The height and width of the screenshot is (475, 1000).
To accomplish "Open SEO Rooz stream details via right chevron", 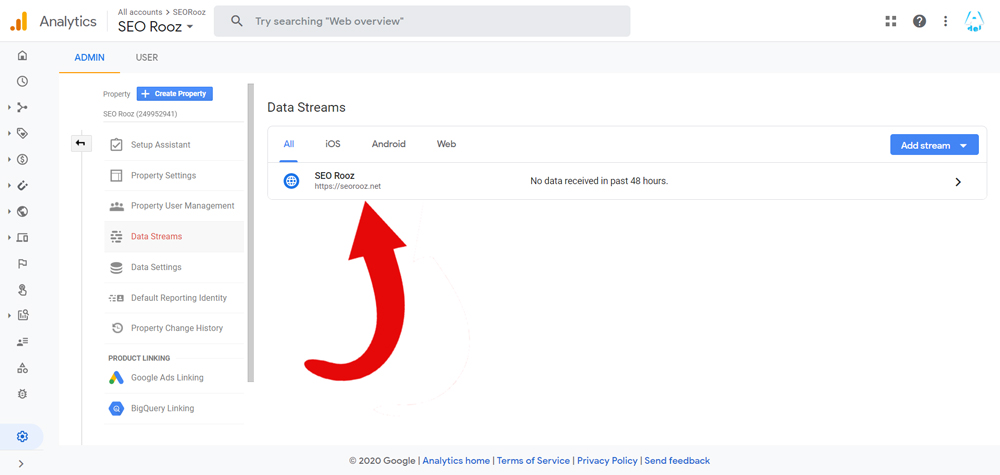I will [x=958, y=182].
